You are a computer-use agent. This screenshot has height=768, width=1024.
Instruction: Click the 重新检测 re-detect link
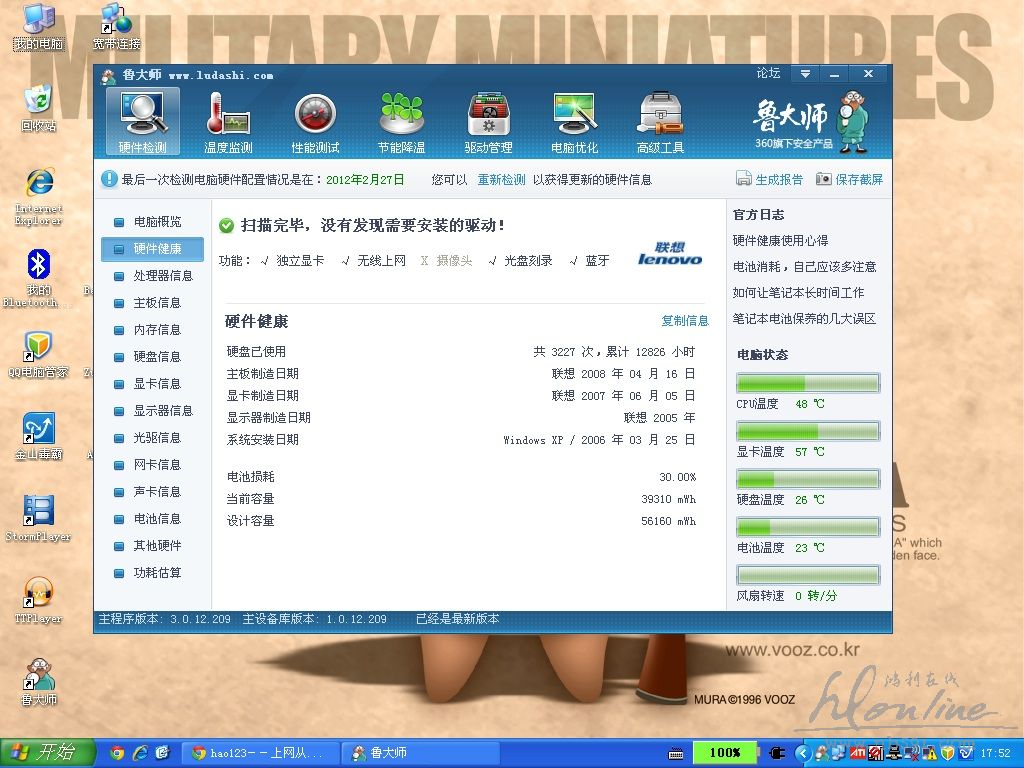500,180
